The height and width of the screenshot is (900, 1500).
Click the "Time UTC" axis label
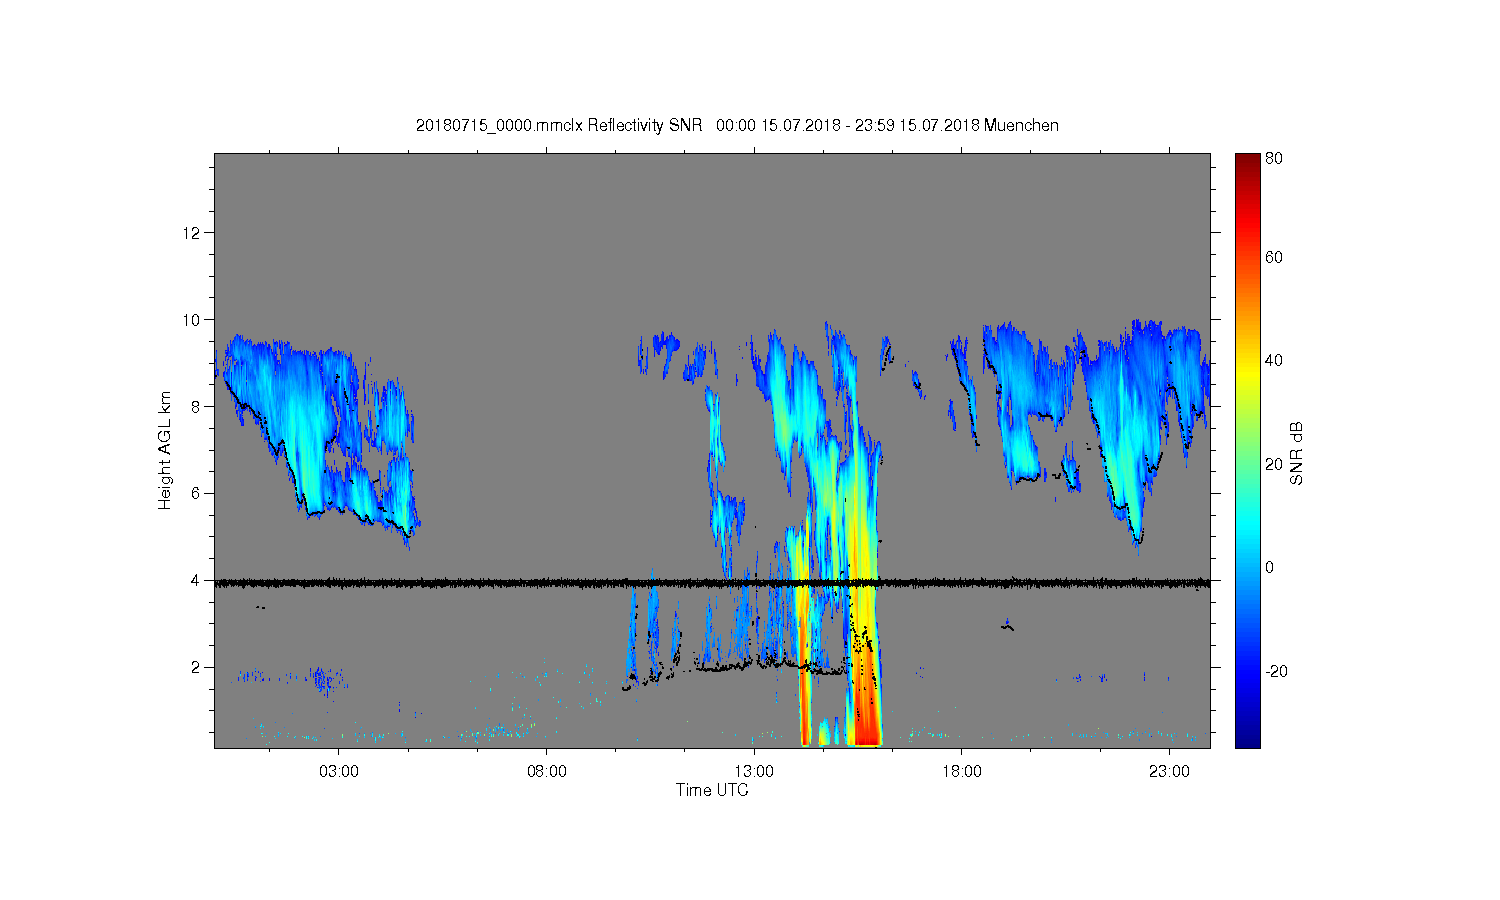click(712, 790)
